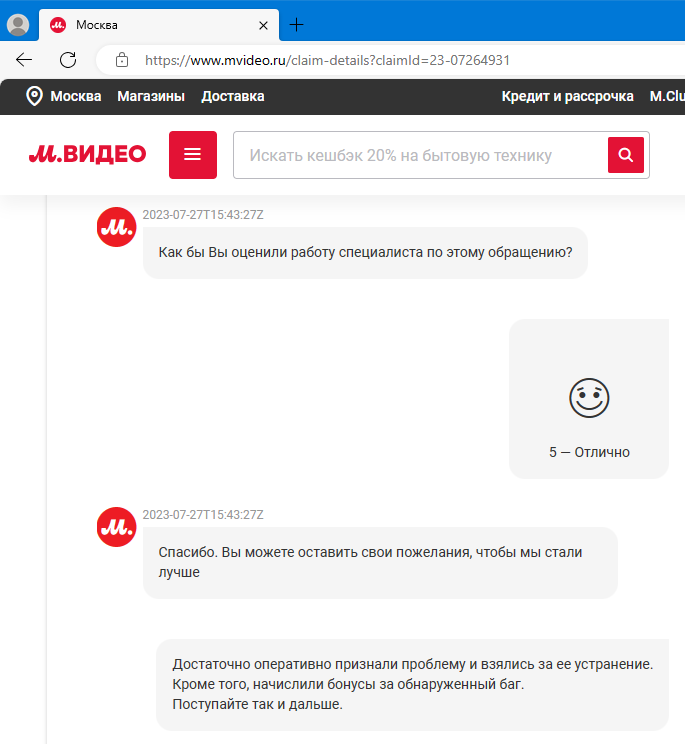Open the M.Club link
This screenshot has height=744, width=685.
(x=667, y=96)
